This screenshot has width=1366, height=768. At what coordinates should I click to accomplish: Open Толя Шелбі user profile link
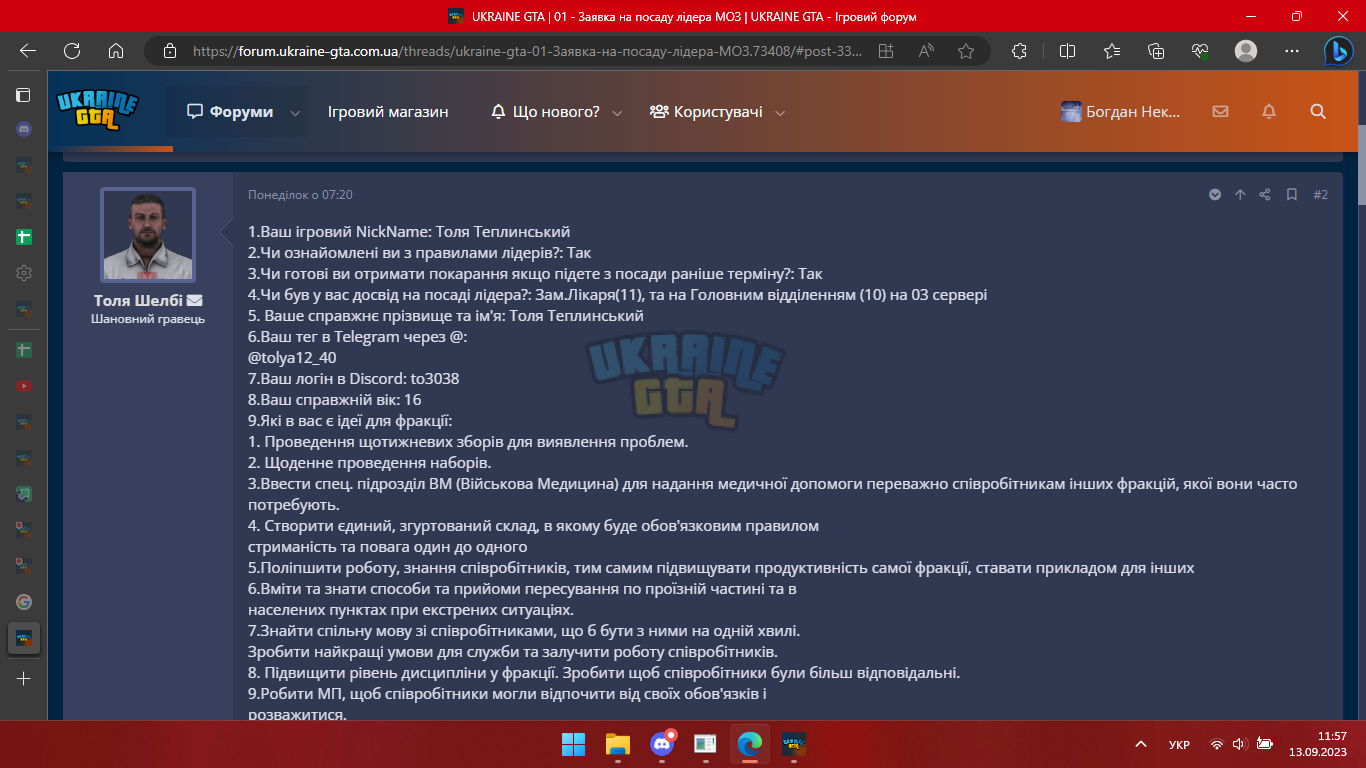(x=139, y=300)
